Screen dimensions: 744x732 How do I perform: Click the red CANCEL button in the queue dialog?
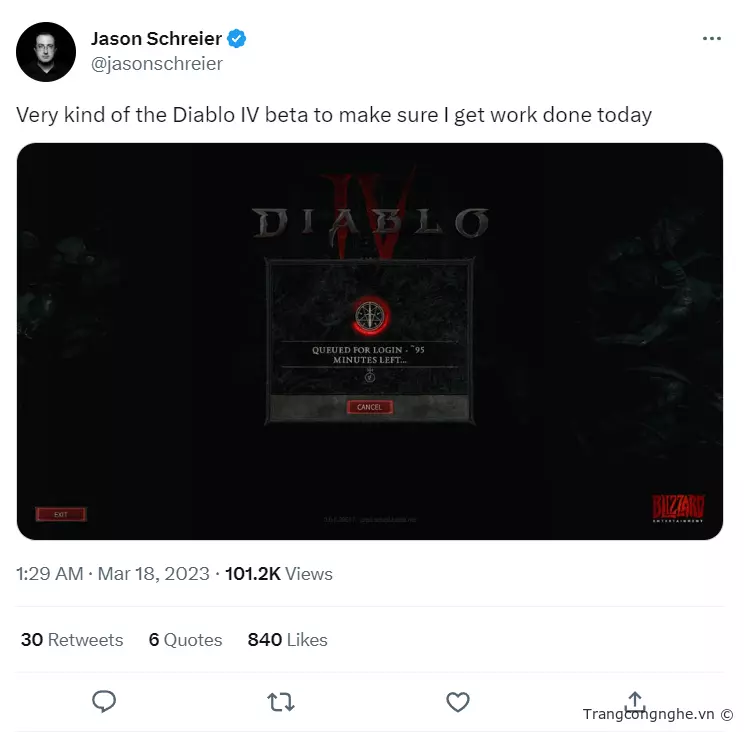click(x=370, y=407)
